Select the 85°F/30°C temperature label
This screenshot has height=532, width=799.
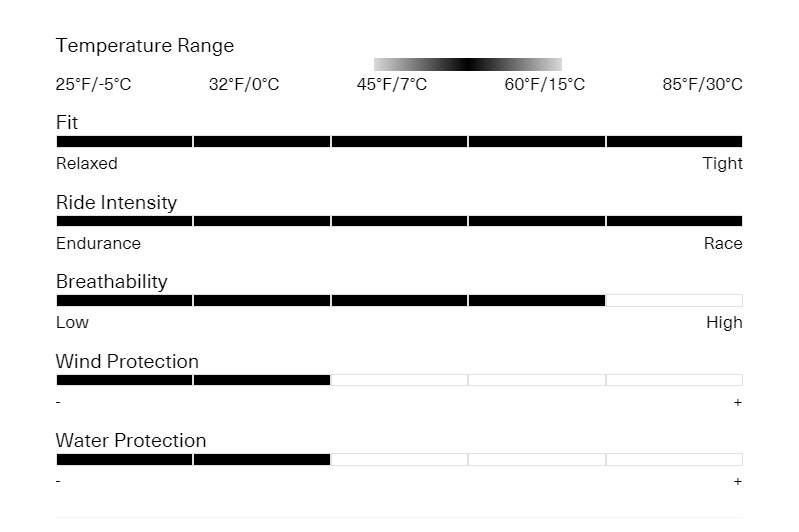pyautogui.click(x=703, y=84)
